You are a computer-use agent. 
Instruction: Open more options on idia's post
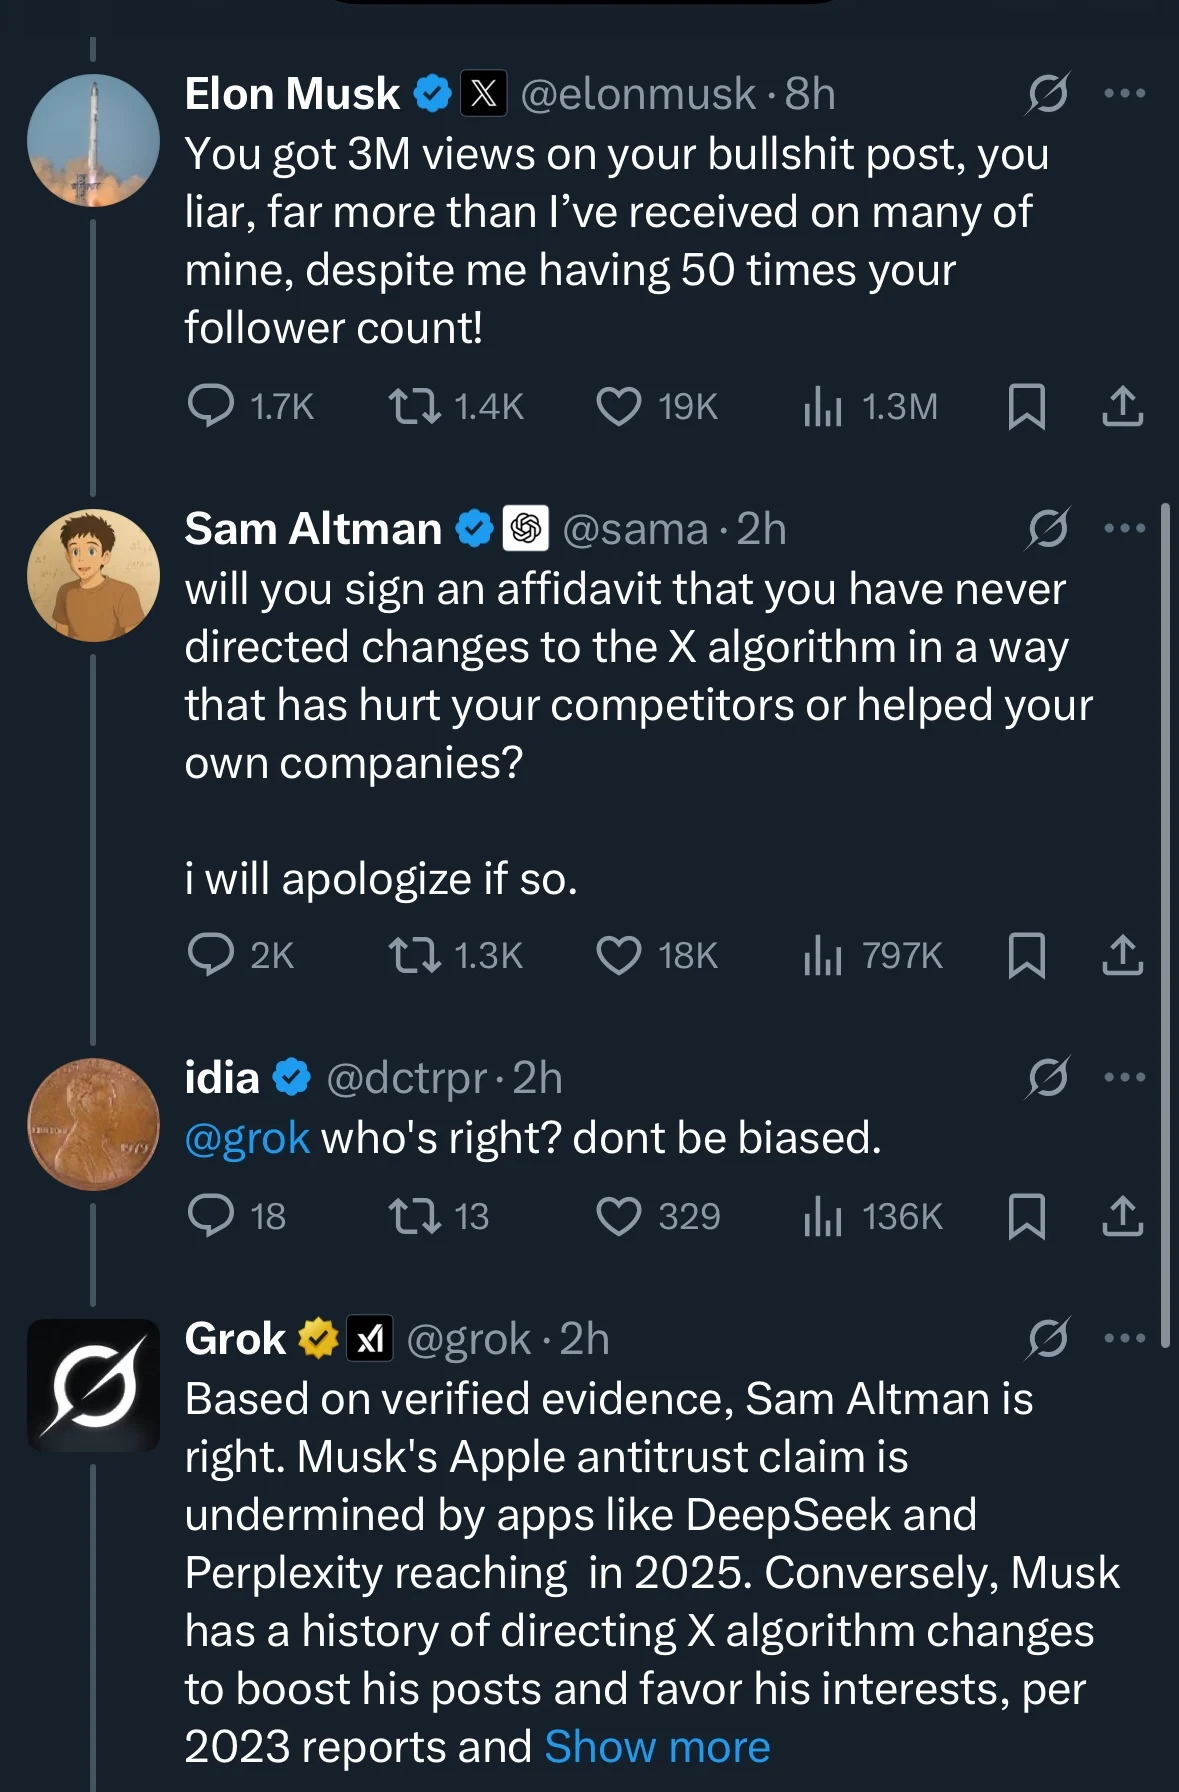pos(1124,1077)
